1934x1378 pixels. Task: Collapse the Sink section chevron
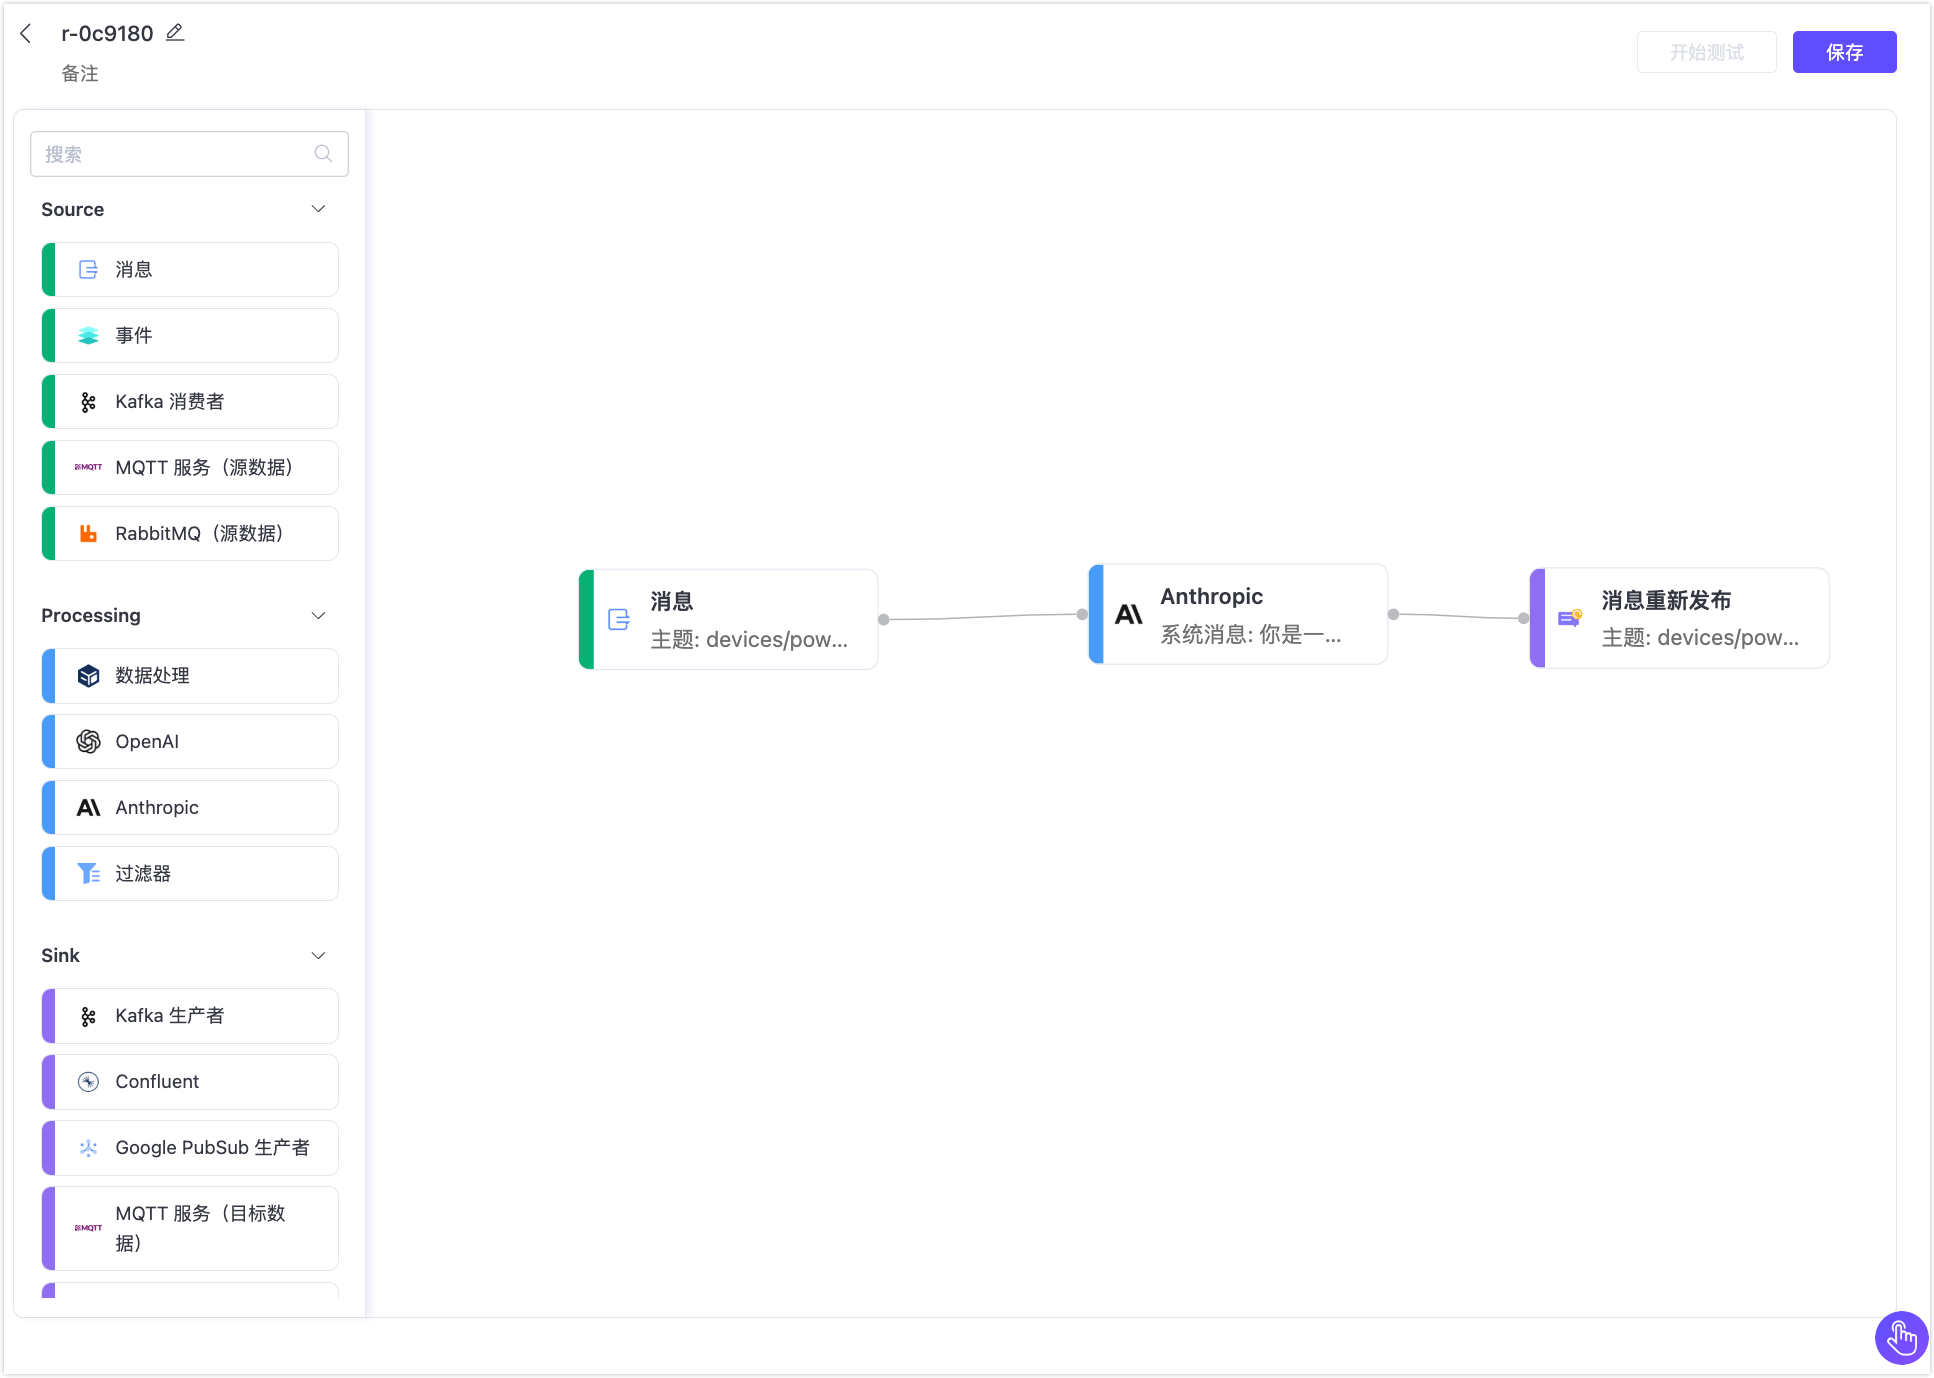318,956
